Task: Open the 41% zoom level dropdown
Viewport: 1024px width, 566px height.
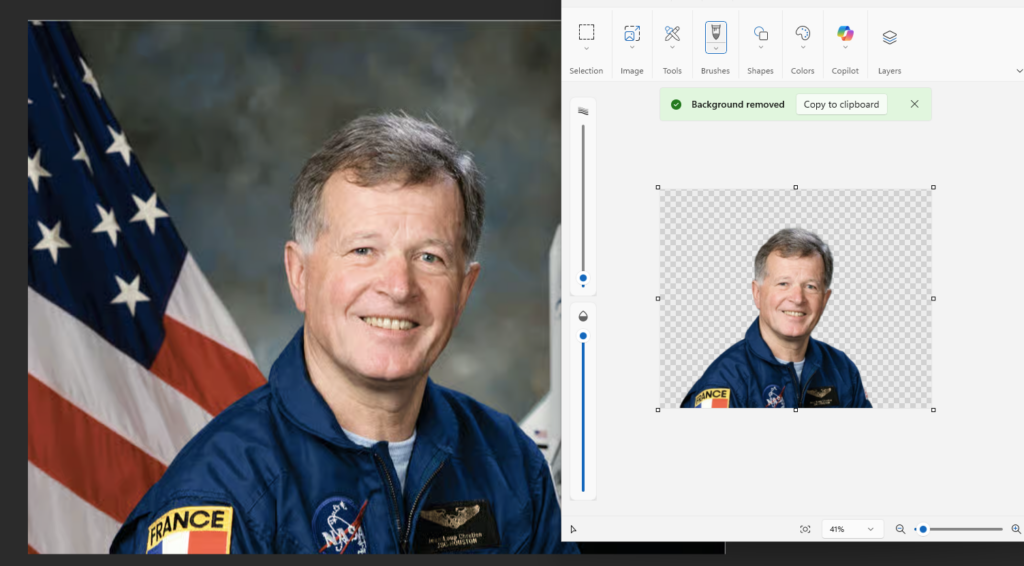Action: tap(850, 529)
